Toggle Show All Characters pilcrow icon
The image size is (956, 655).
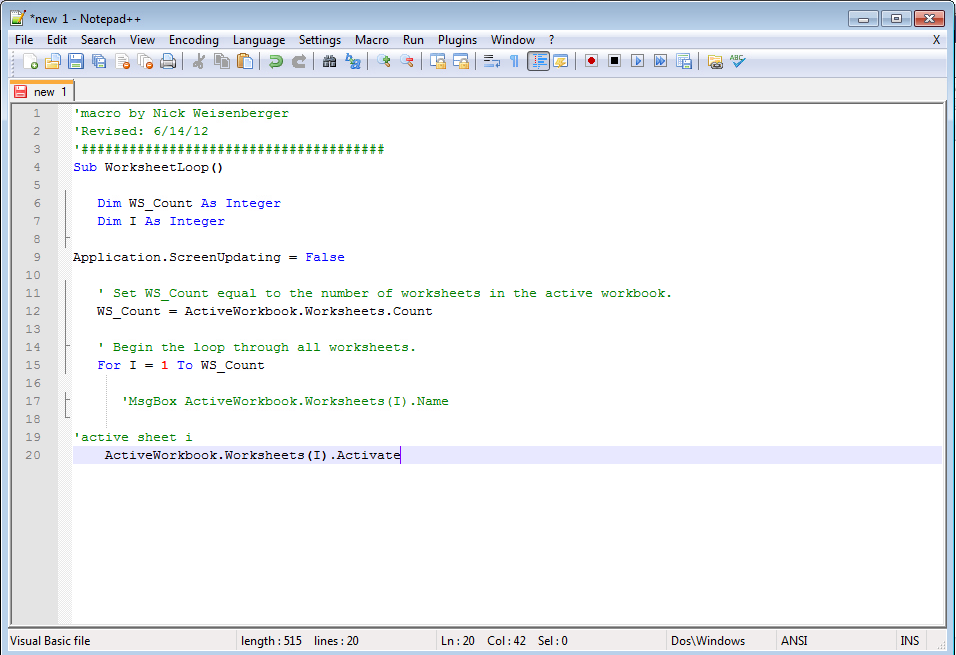coord(515,61)
